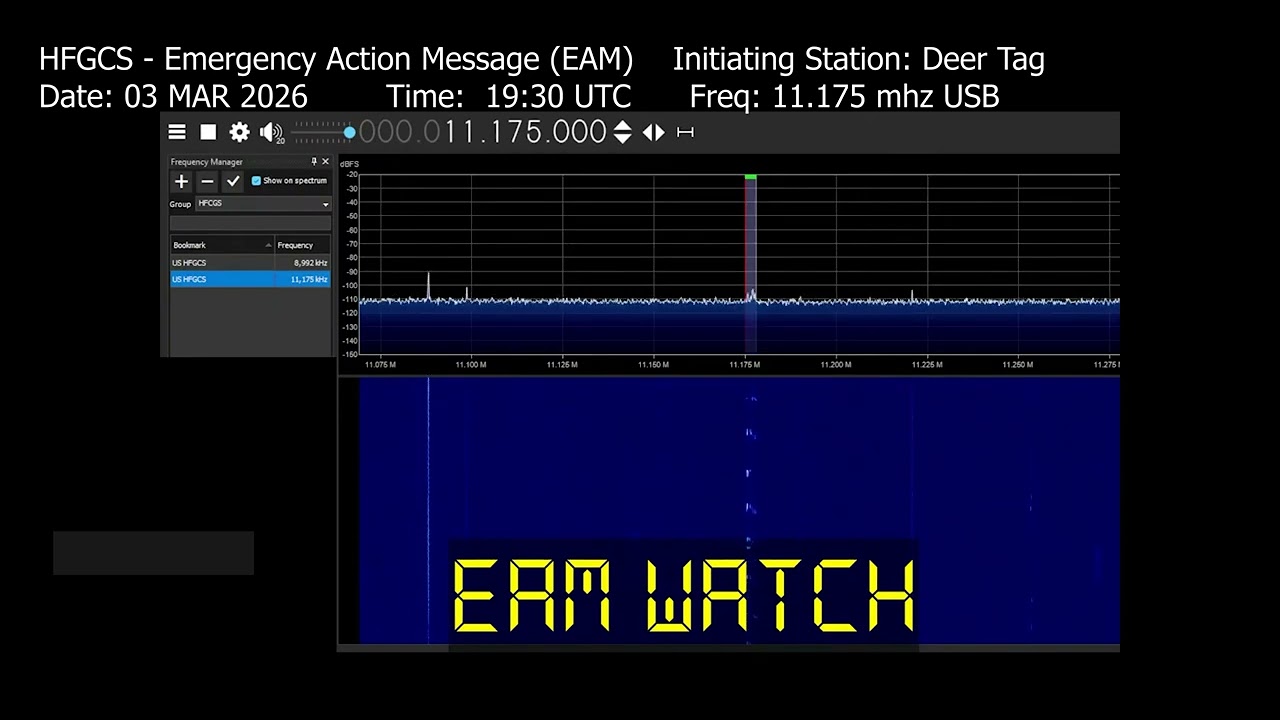Add new bookmark with plus button
The image size is (1280, 720).
181,181
